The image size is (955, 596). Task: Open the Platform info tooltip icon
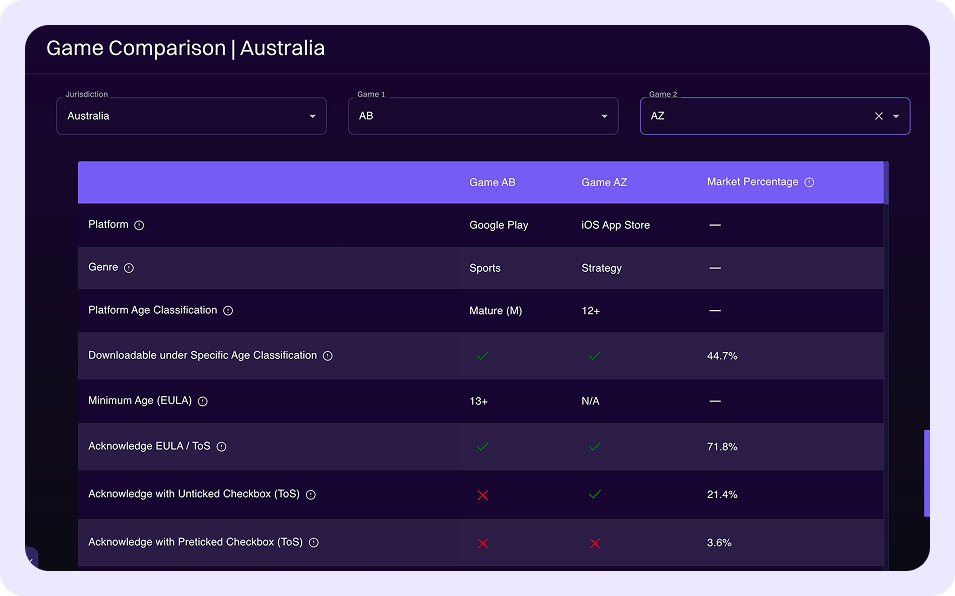tap(141, 225)
